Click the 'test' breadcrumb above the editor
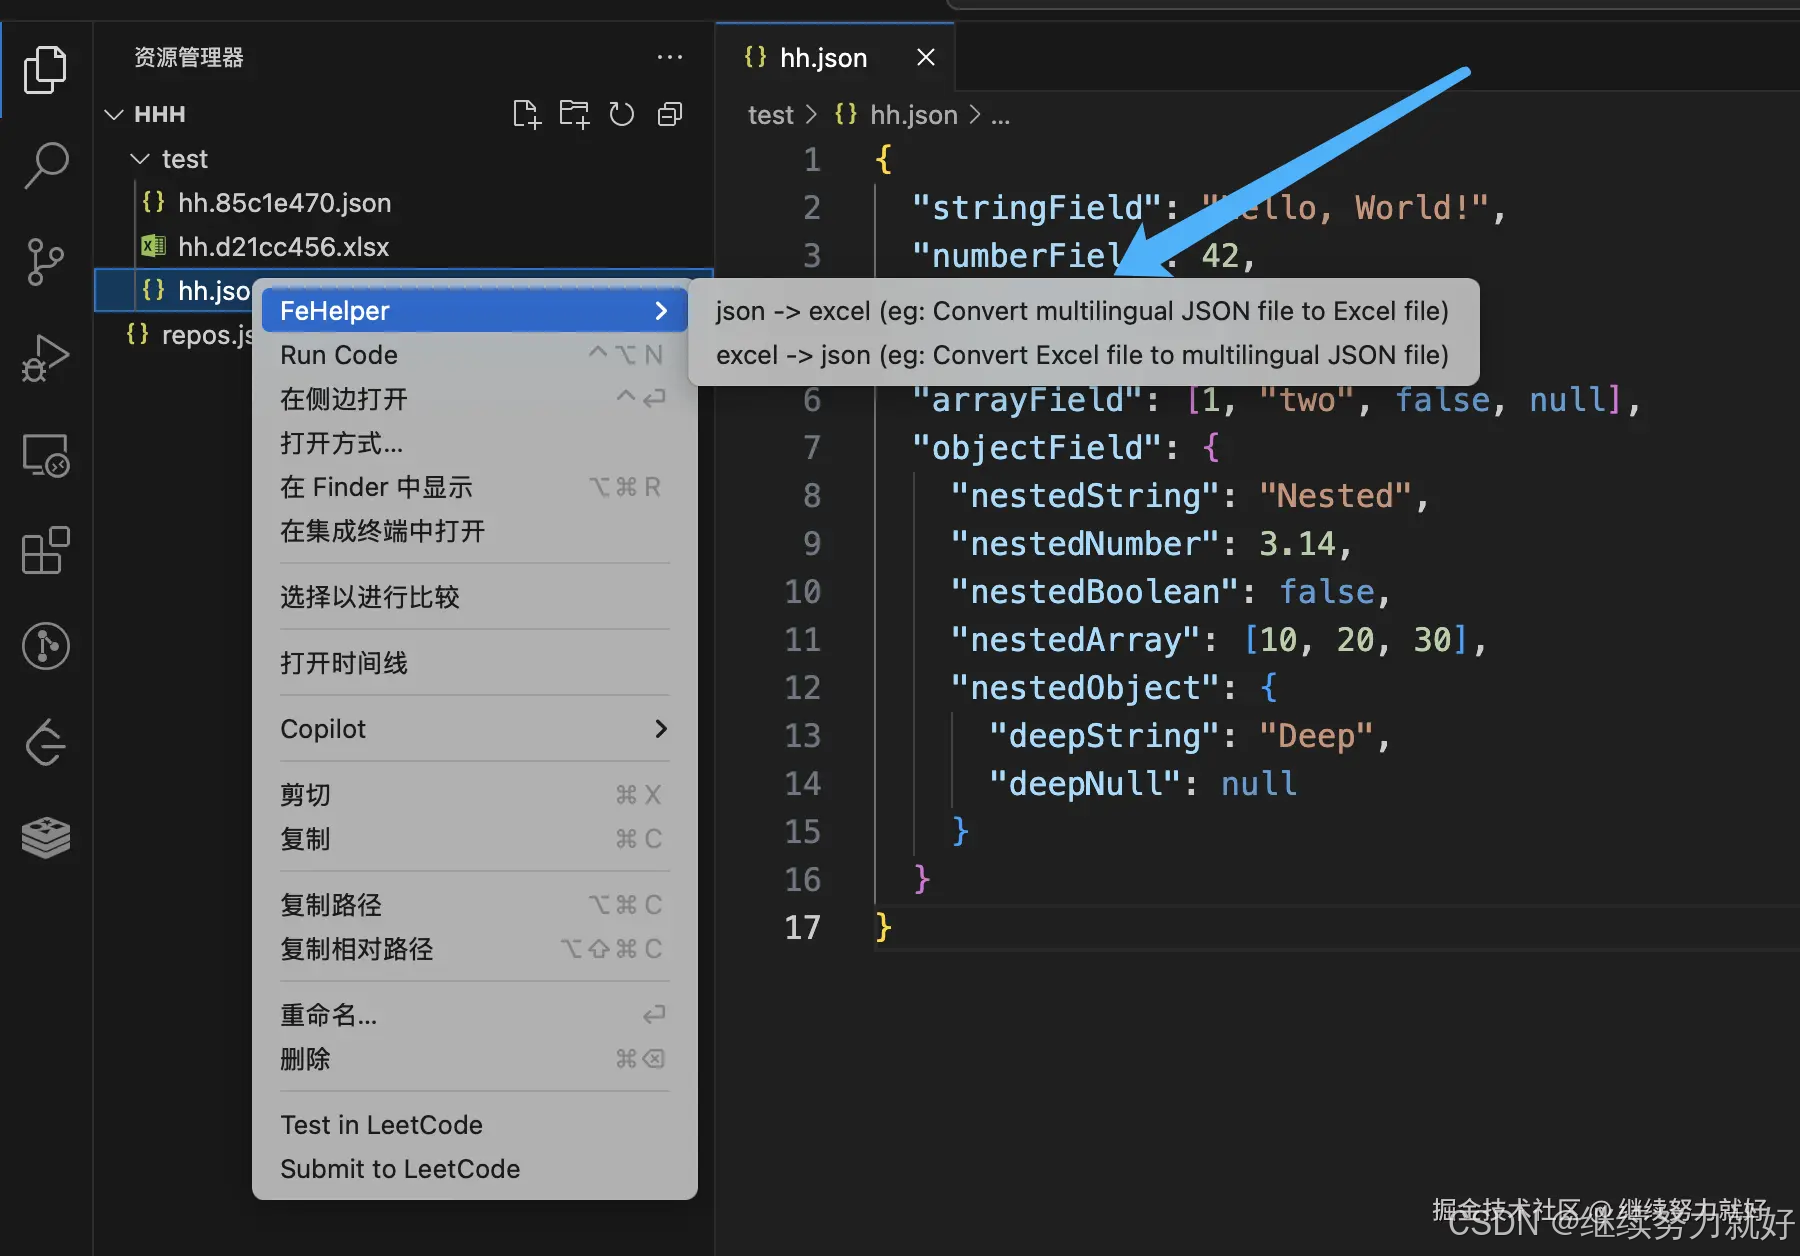Viewport: 1800px width, 1256px height. coord(769,114)
